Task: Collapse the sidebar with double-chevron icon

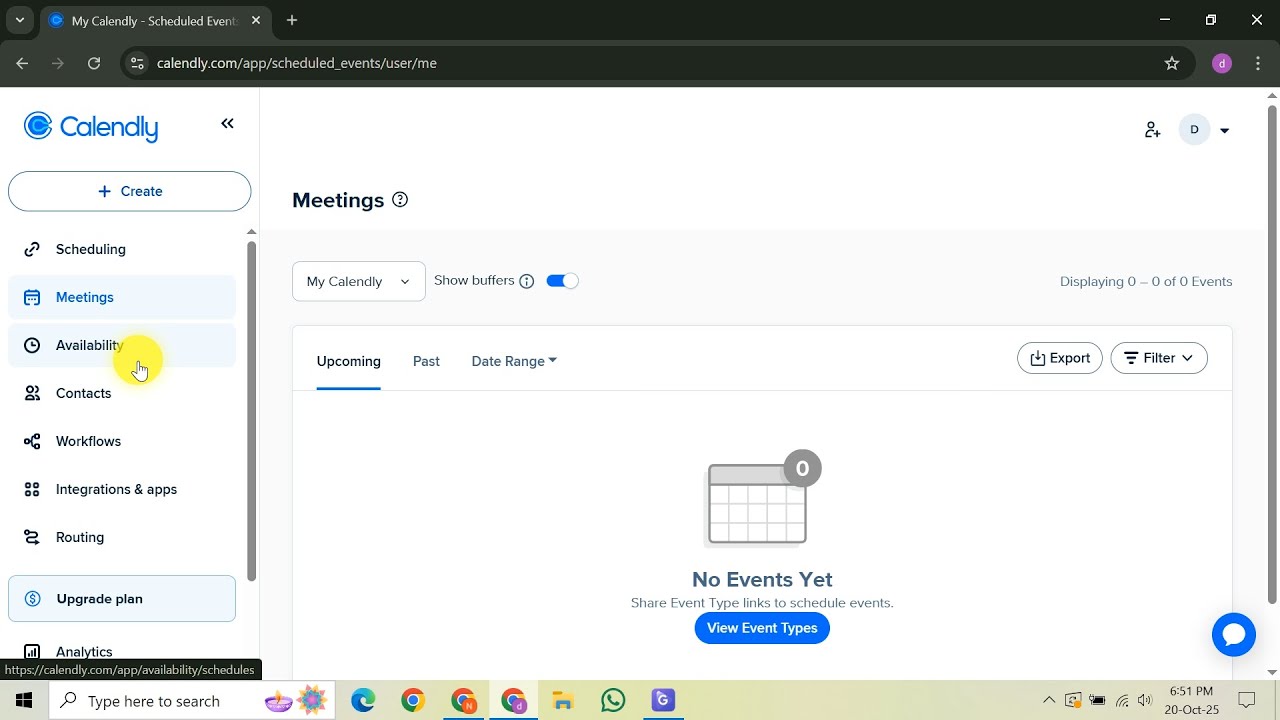Action: click(x=227, y=124)
